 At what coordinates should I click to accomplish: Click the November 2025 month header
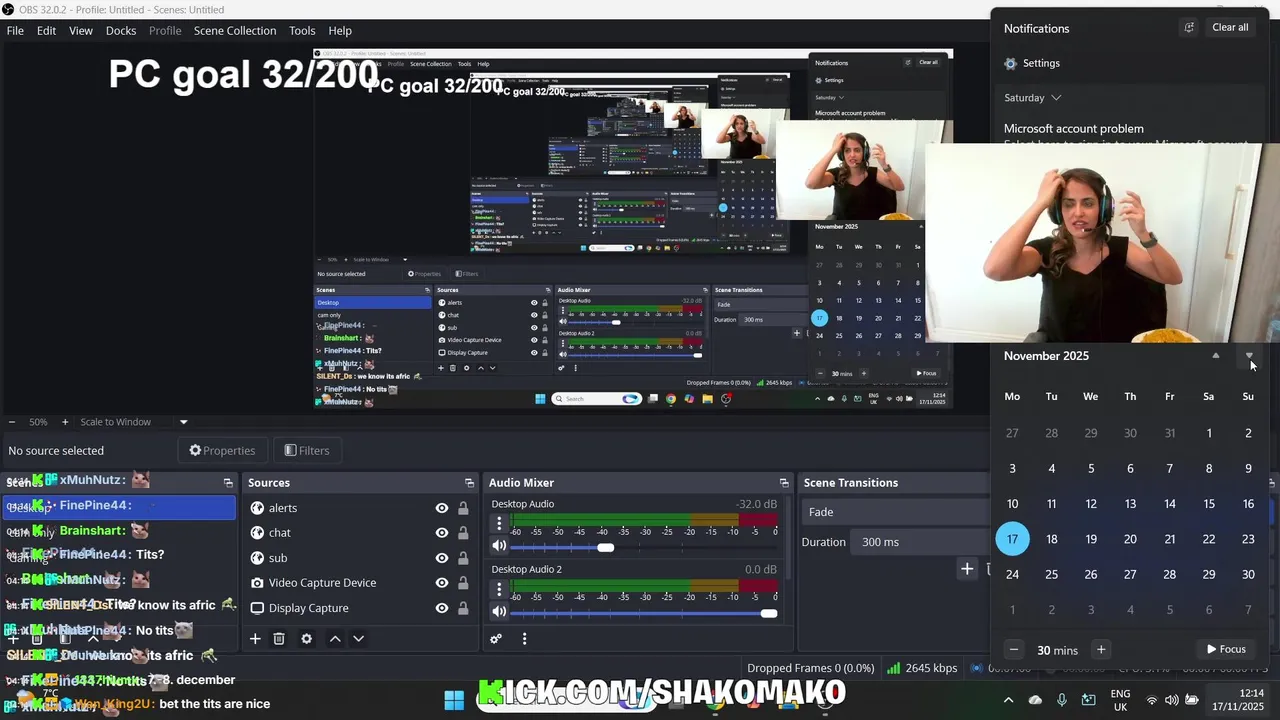pos(1046,356)
